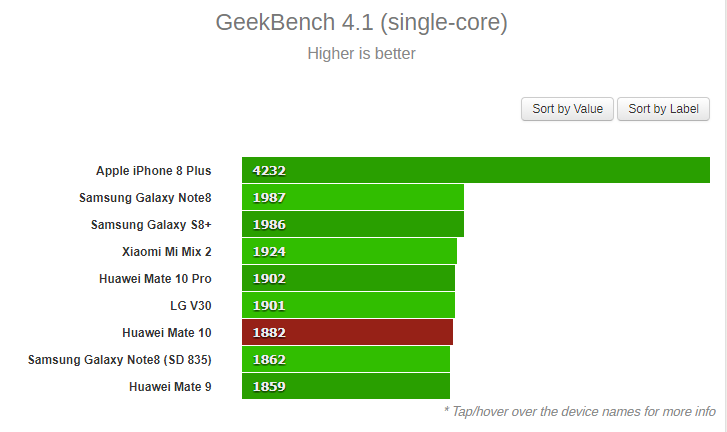Select the Apple iPhone 8 Plus label
This screenshot has width=727, height=432.
(x=153, y=171)
